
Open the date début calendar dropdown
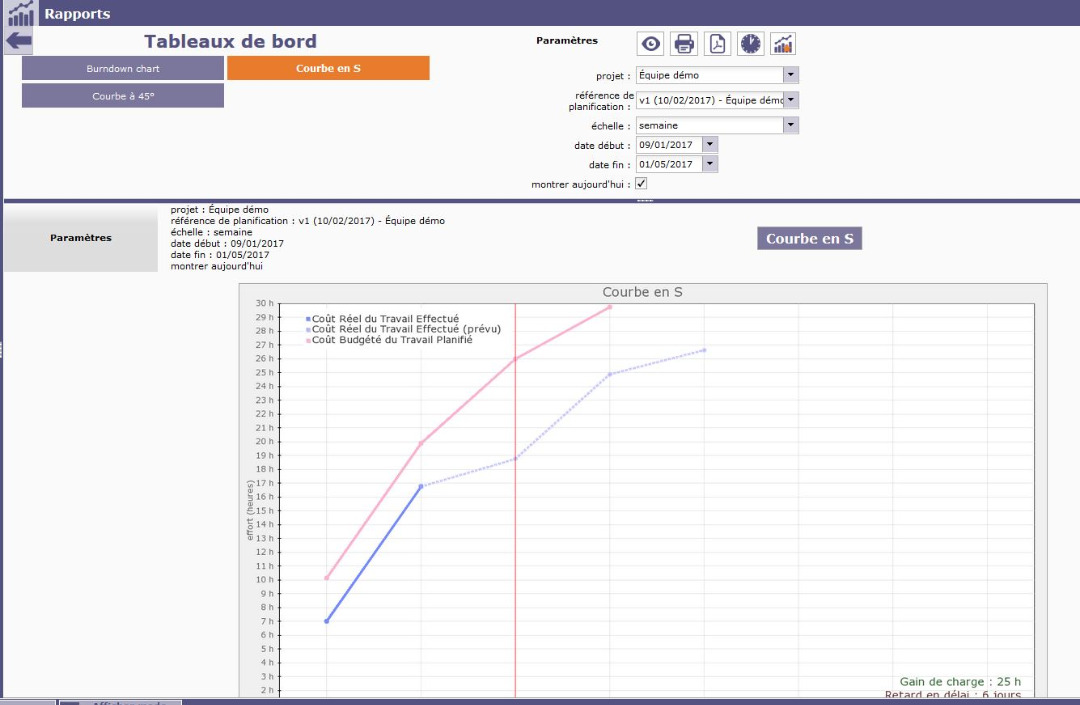click(x=710, y=145)
